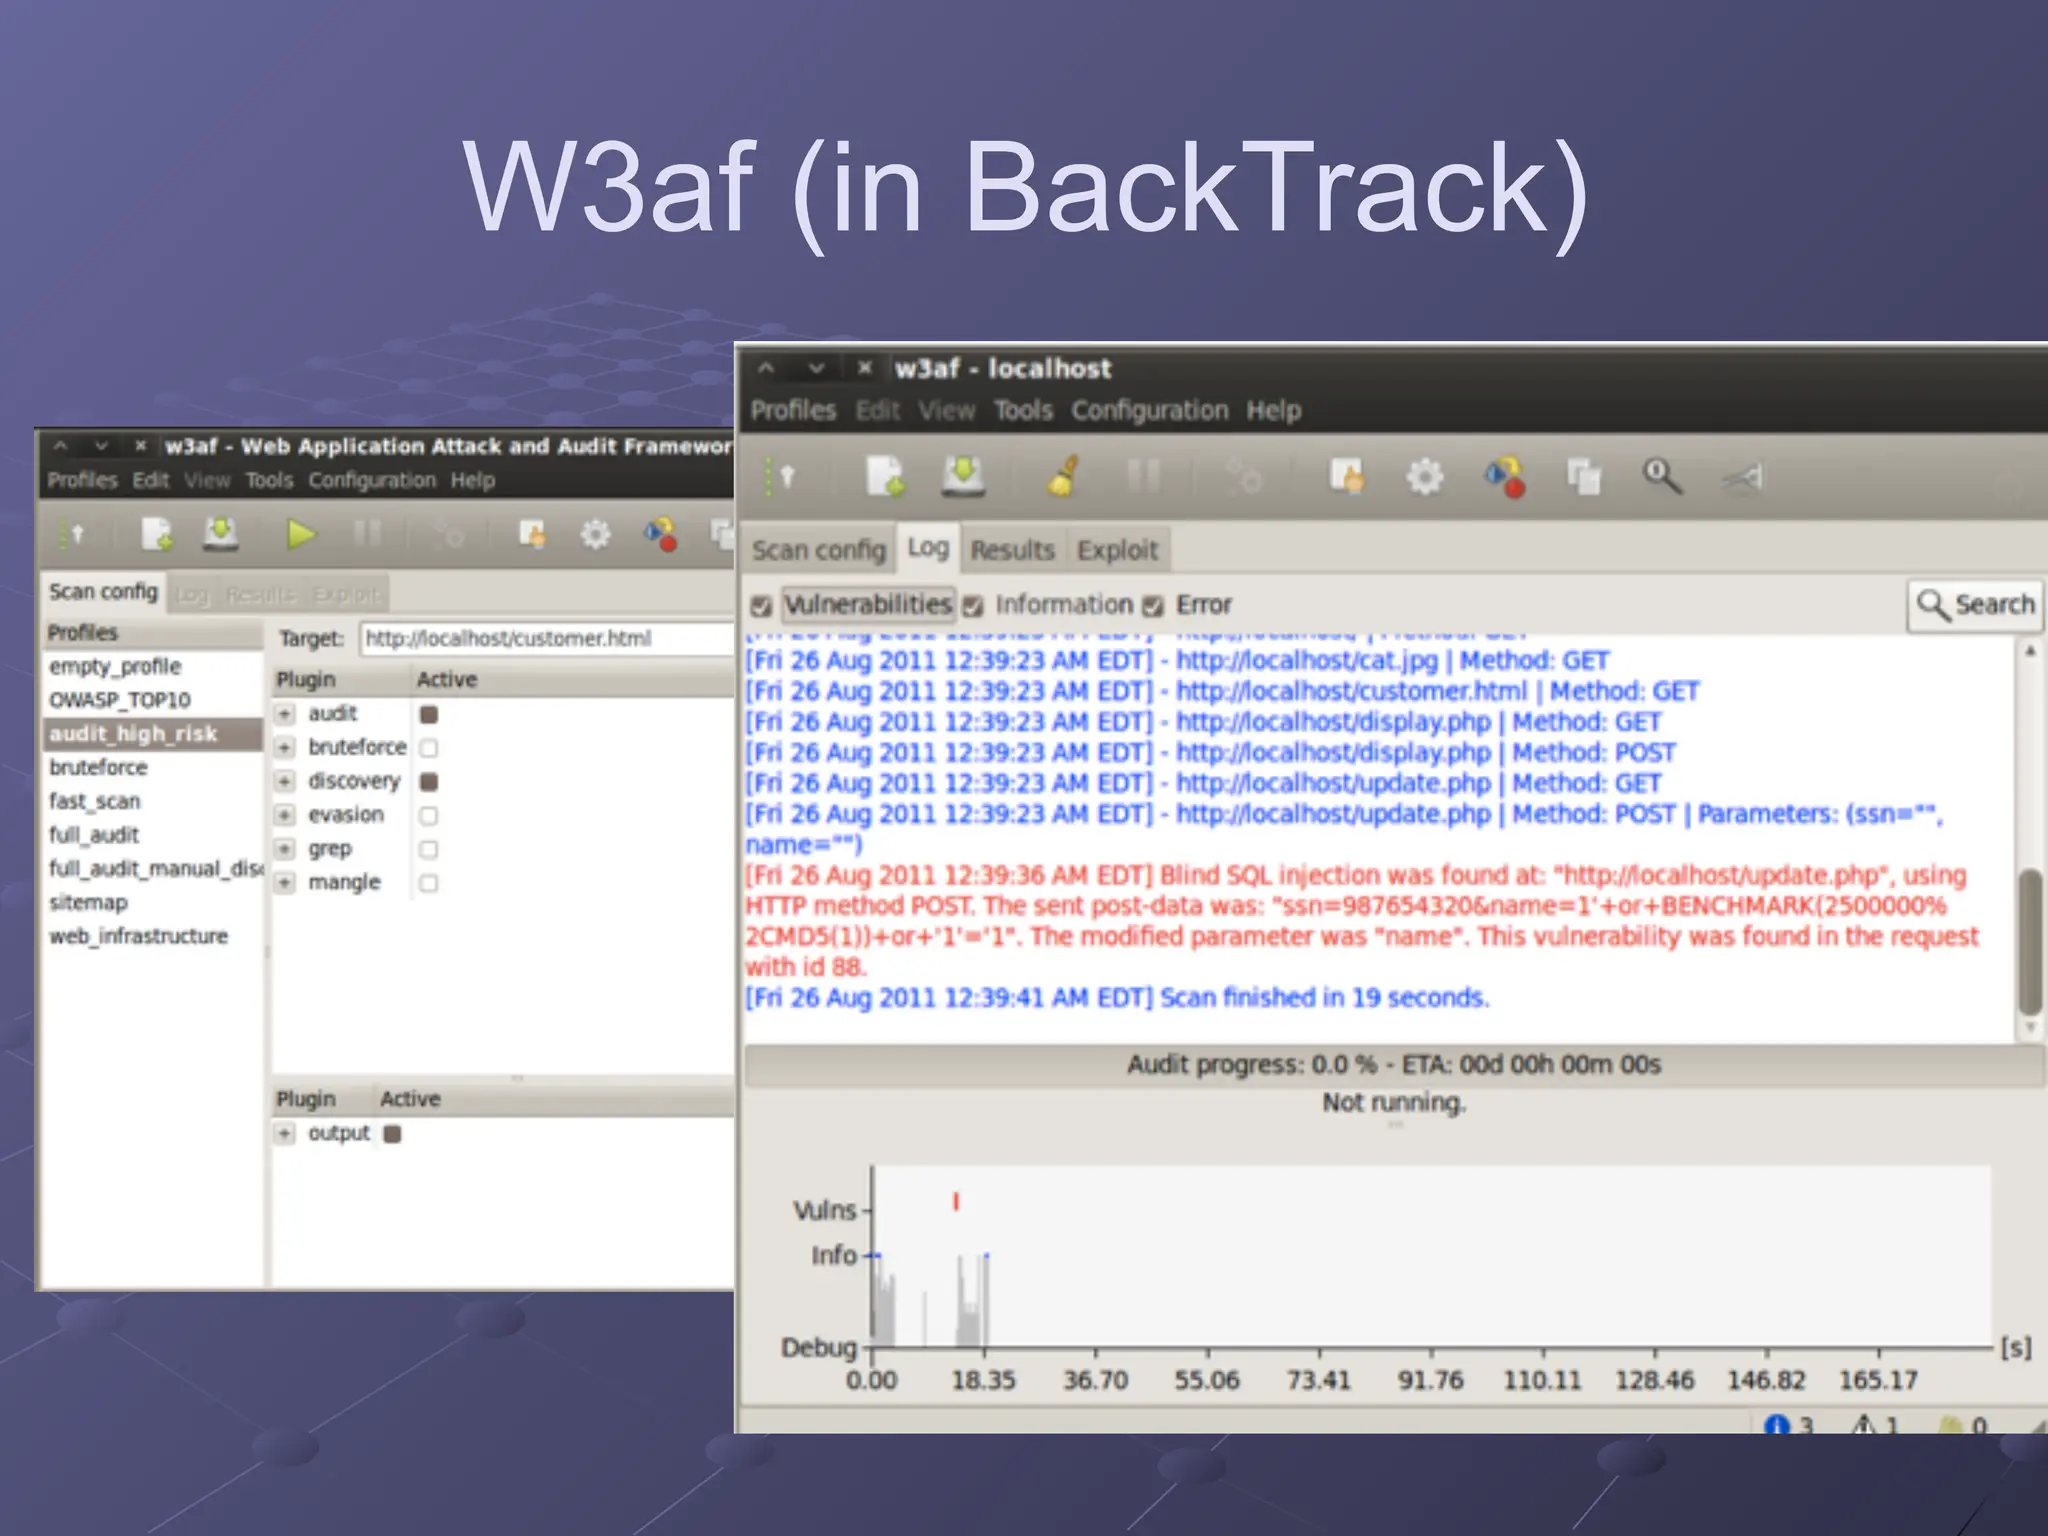
Task: Select the fast_scan profile
Action: point(152,801)
